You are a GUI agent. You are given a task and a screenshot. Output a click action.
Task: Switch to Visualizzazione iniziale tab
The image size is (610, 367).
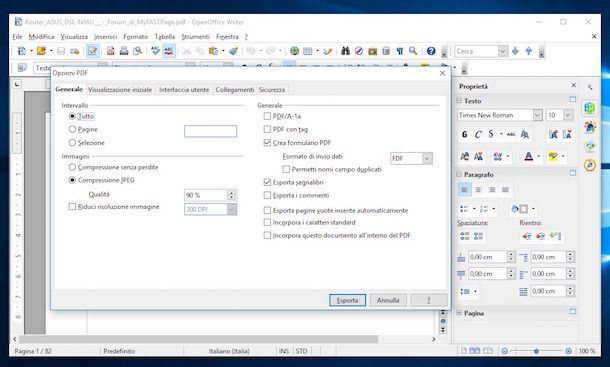(120, 90)
